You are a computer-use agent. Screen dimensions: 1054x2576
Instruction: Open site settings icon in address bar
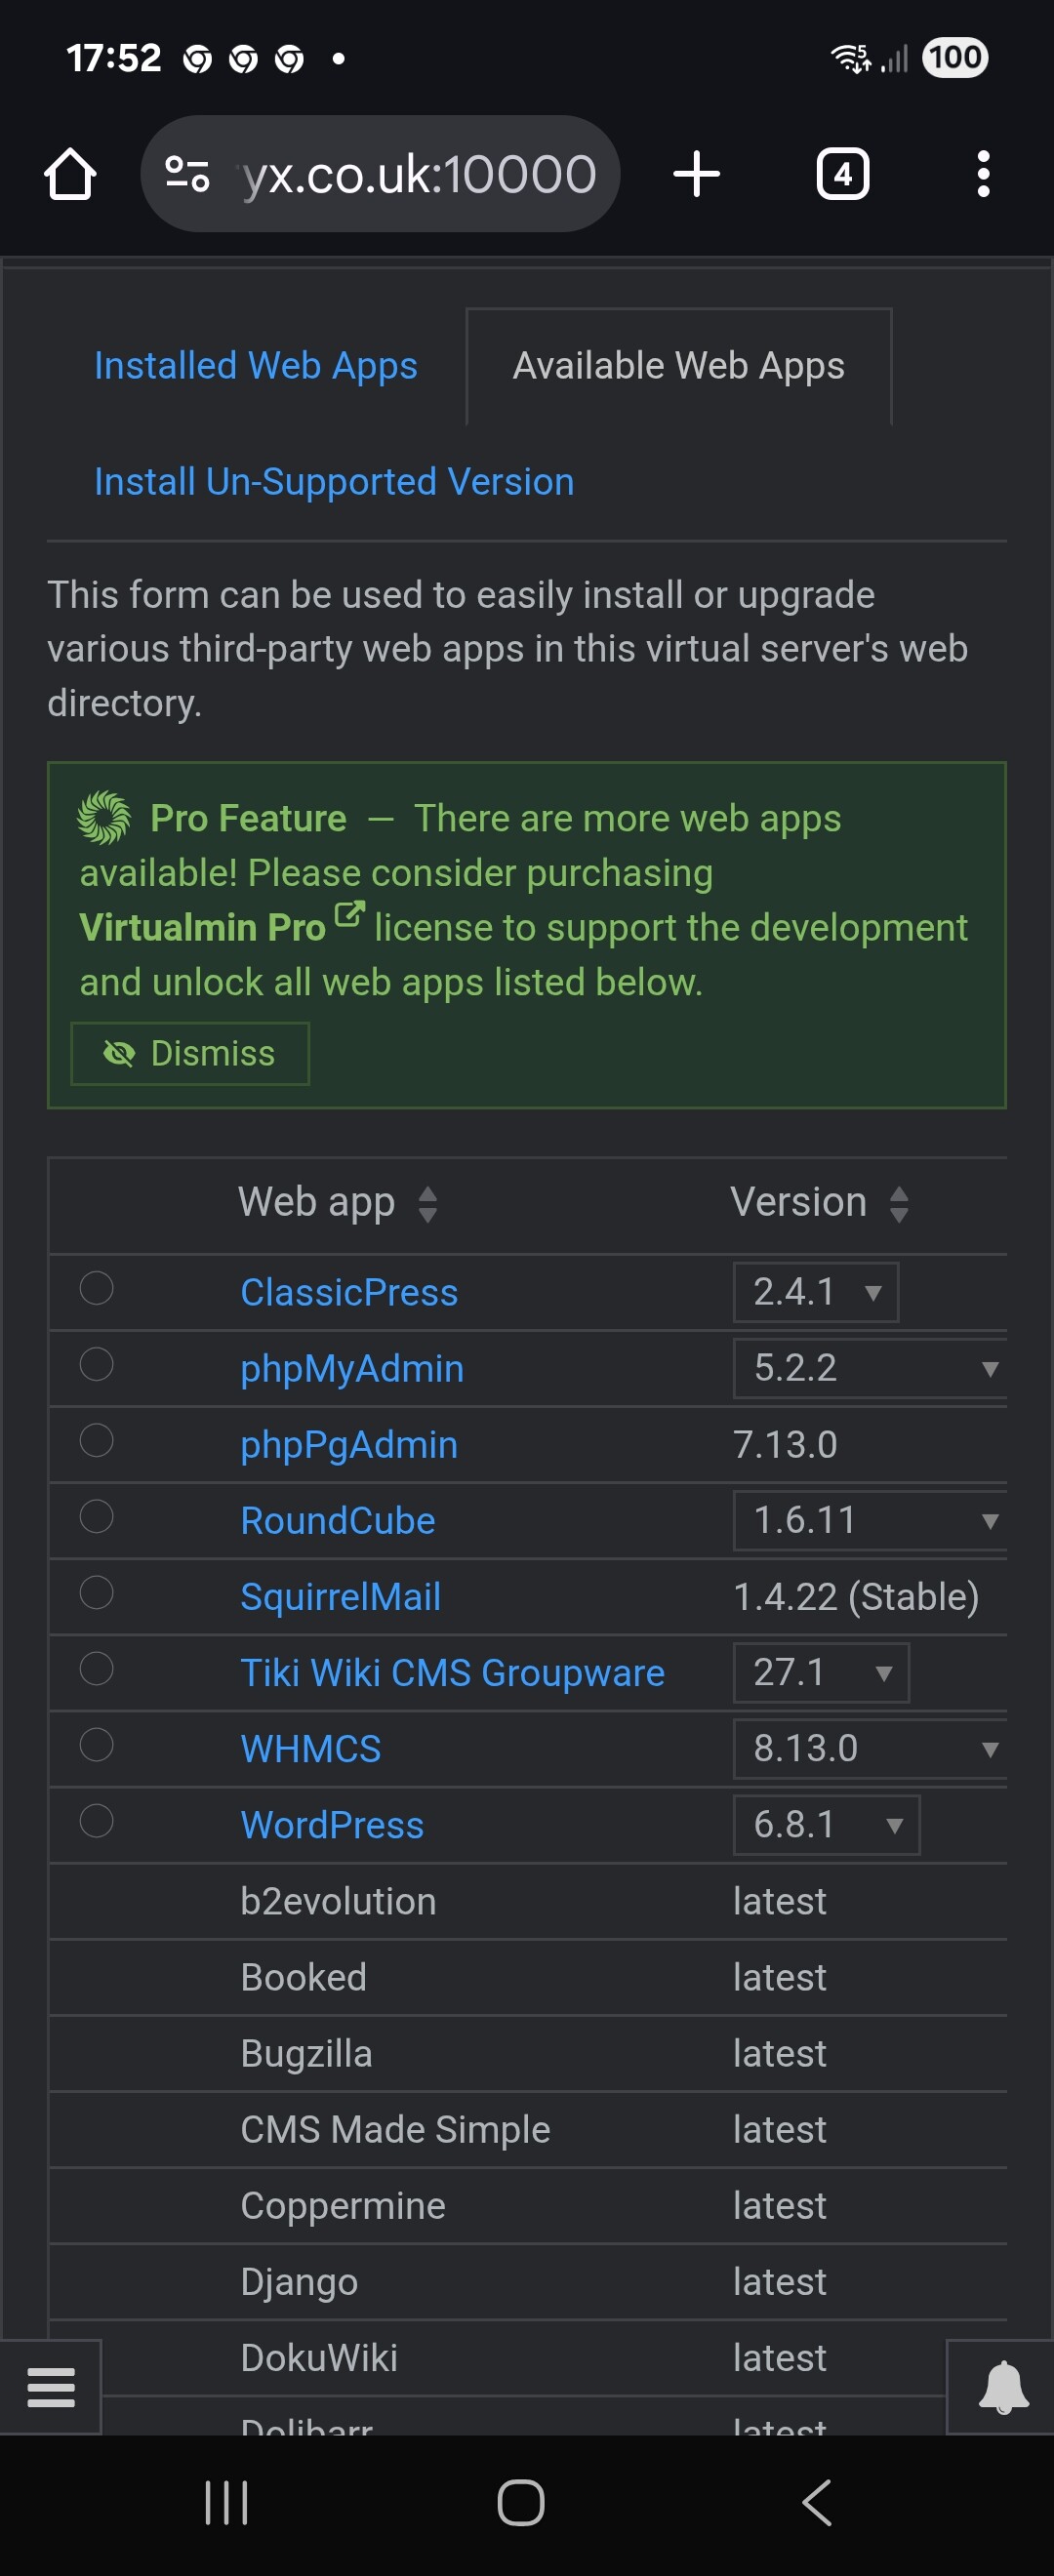point(187,175)
